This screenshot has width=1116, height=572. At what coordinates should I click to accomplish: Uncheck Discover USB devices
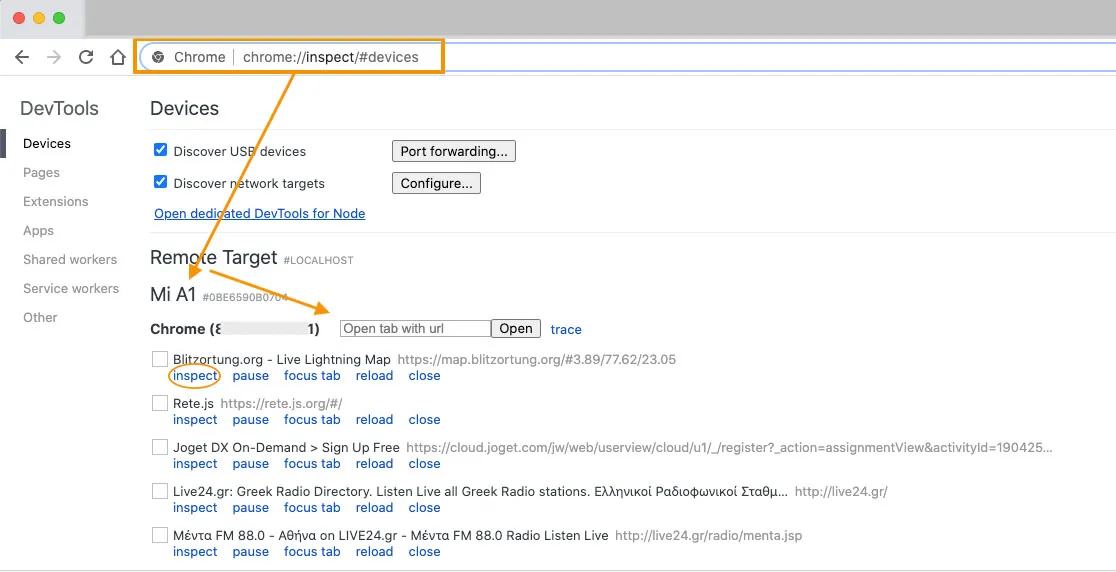tap(160, 150)
